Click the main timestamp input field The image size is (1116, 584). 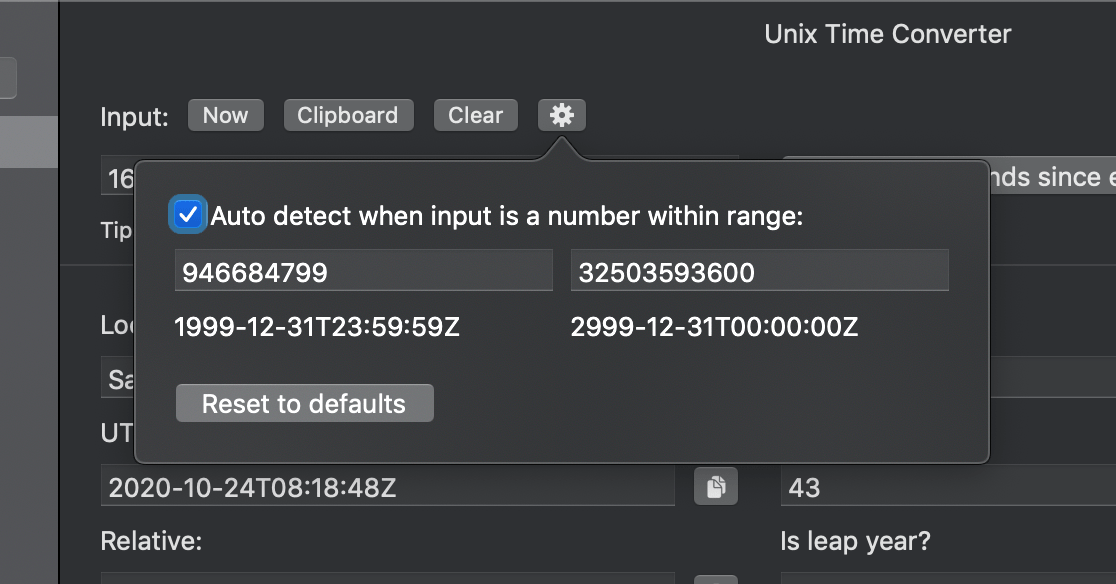tap(120, 177)
